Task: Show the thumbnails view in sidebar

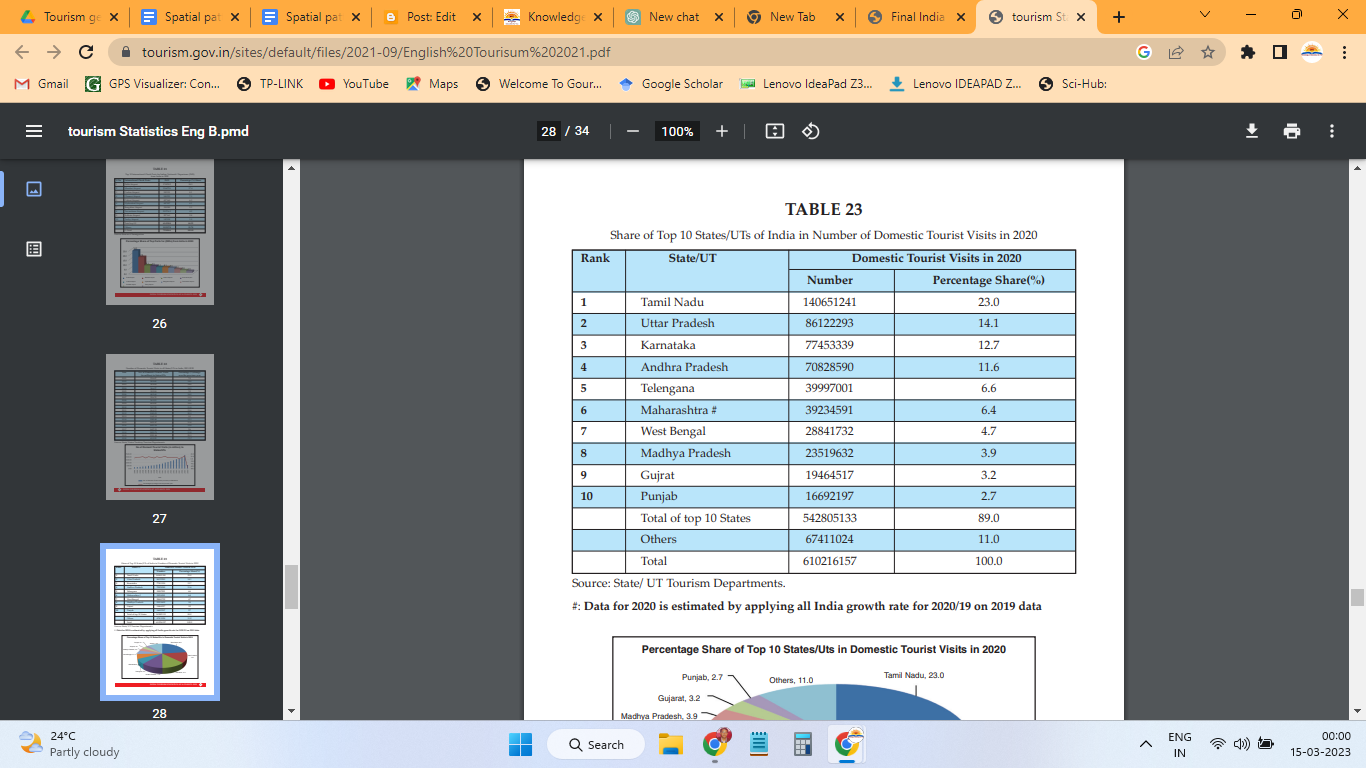Action: tap(34, 189)
